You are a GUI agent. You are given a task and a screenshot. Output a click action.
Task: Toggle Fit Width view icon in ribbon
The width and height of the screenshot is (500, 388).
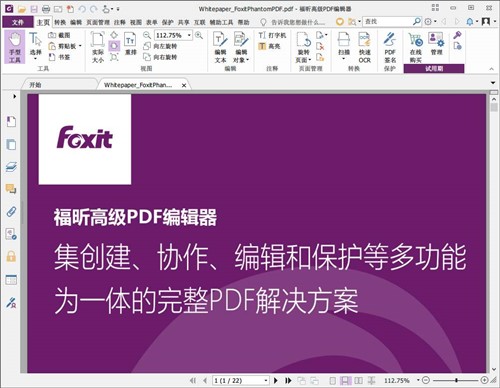(114, 46)
